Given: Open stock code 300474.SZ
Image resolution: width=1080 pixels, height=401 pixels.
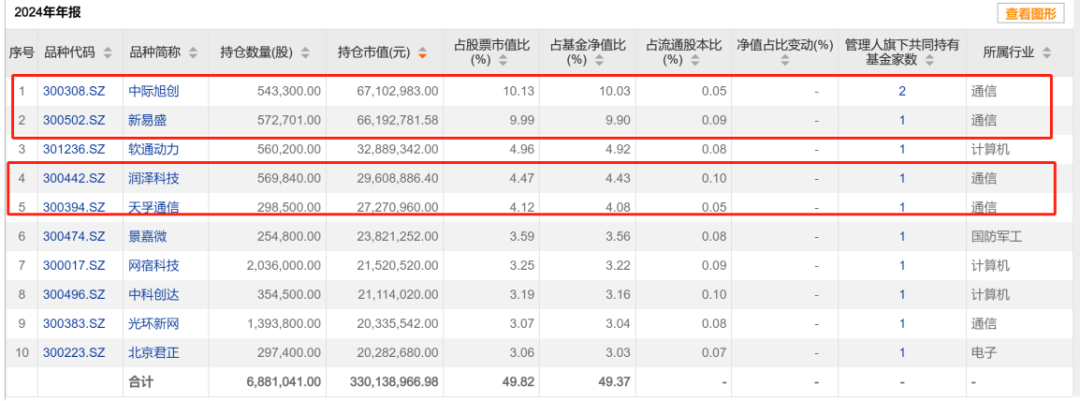Looking at the screenshot, I should coord(74,237).
